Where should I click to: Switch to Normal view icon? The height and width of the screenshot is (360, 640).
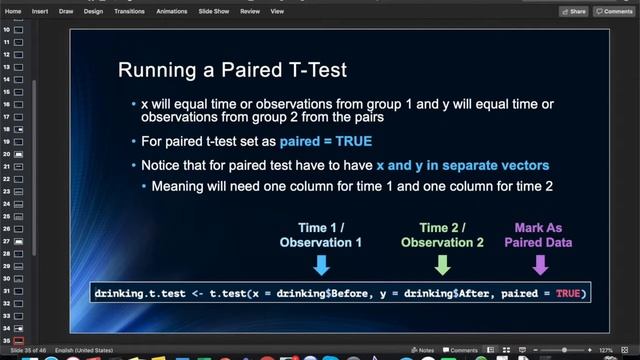pos(491,350)
